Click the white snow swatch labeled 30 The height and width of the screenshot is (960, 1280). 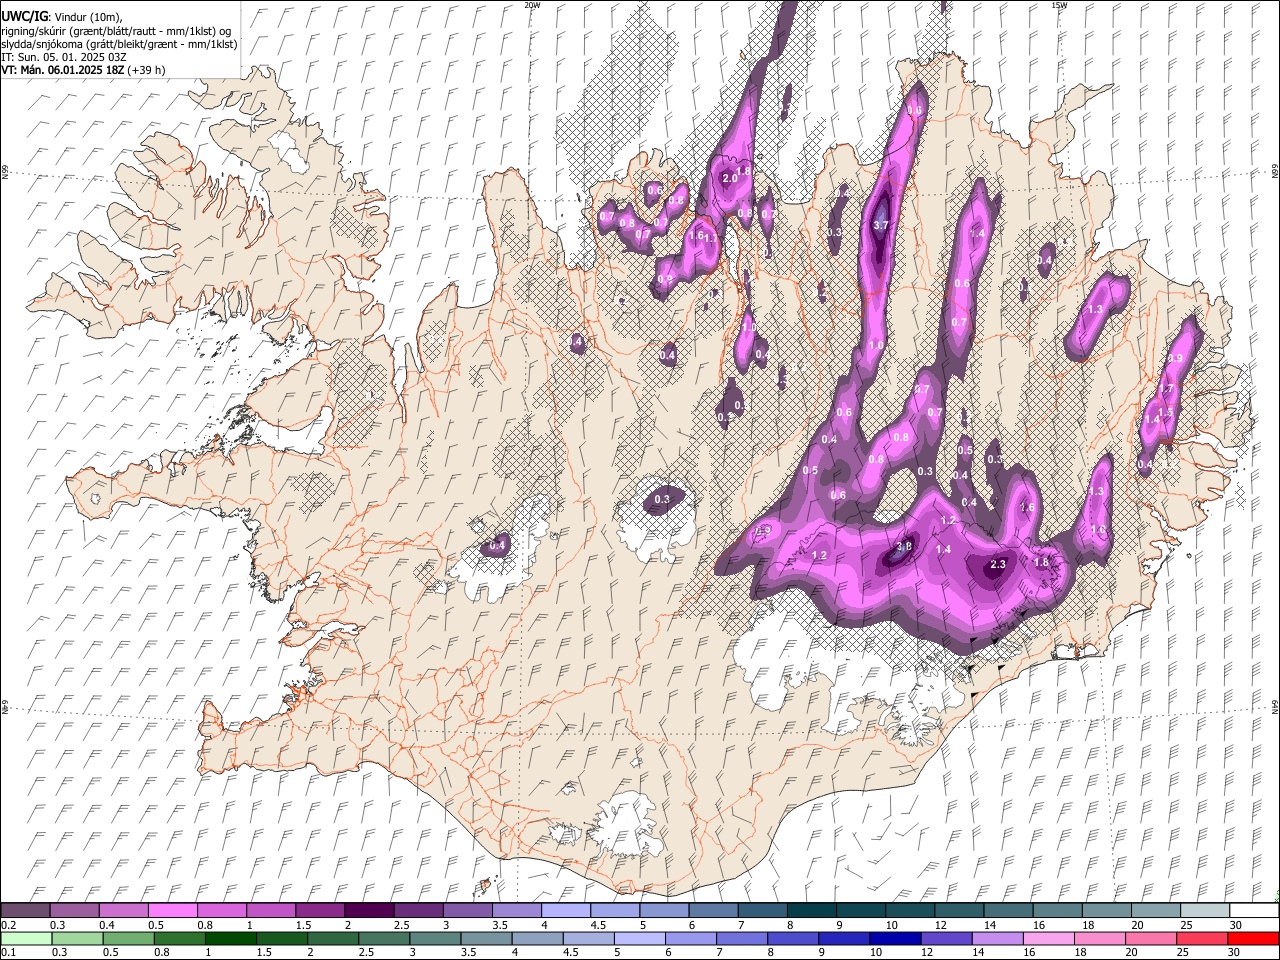pos(1252,910)
